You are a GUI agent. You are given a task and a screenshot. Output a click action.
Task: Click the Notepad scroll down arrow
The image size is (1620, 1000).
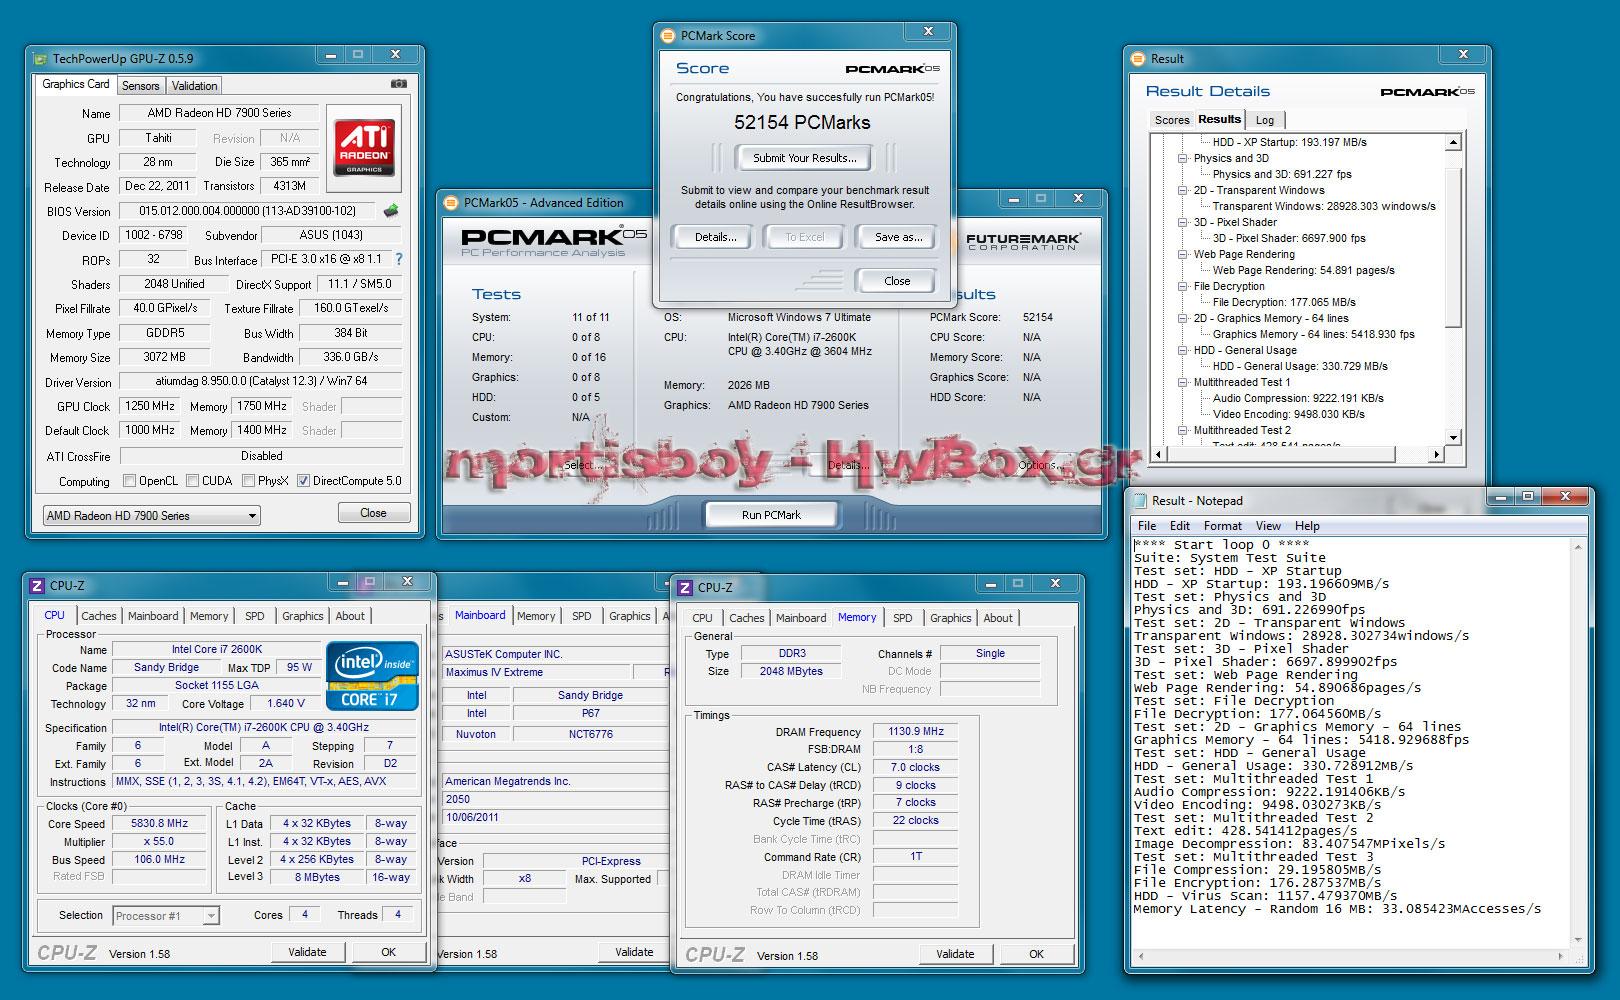(x=1578, y=940)
